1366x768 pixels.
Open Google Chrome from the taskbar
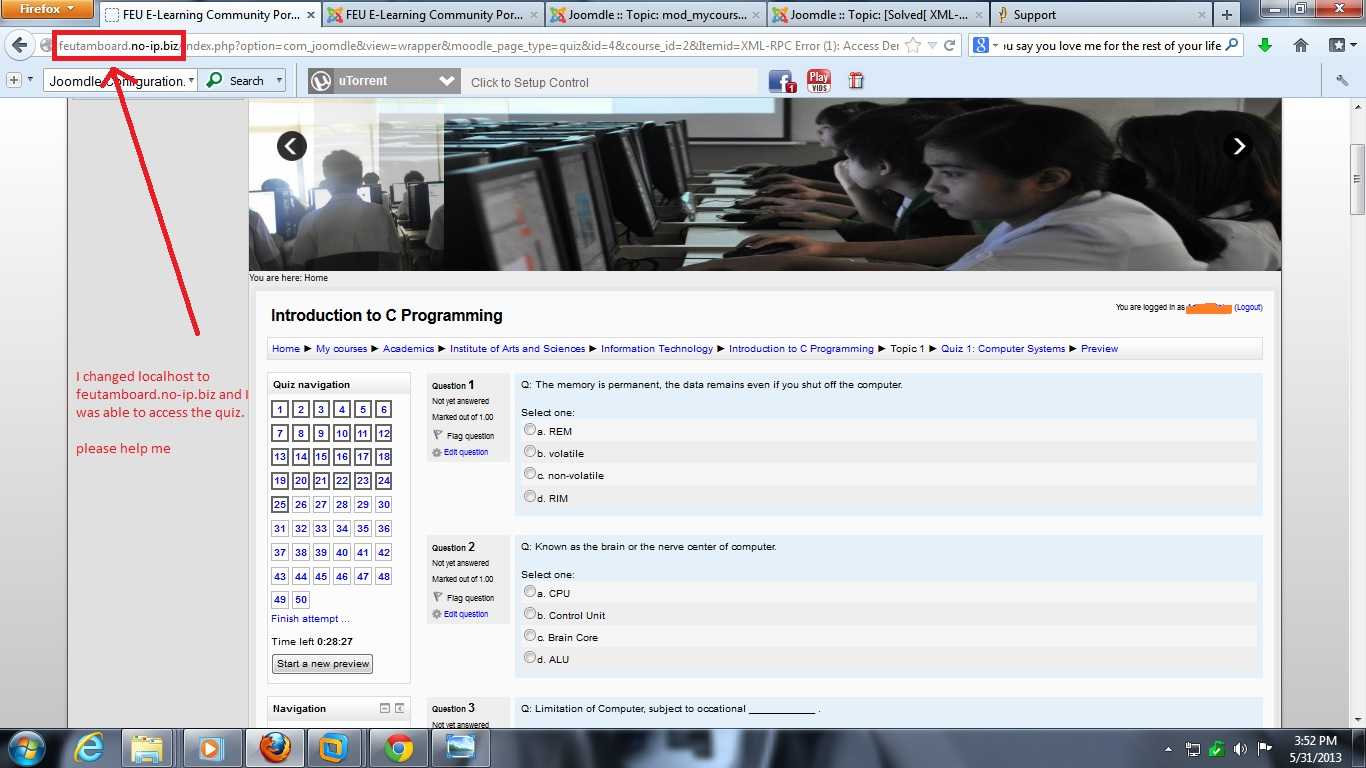pos(398,747)
